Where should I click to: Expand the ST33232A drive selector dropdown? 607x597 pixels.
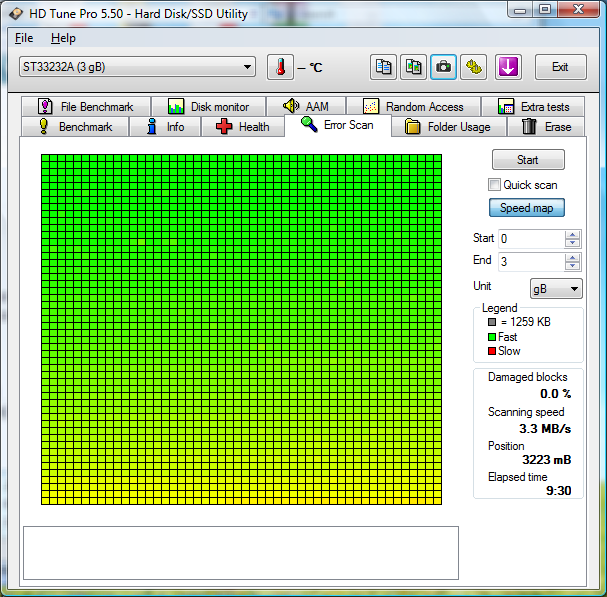point(137,67)
